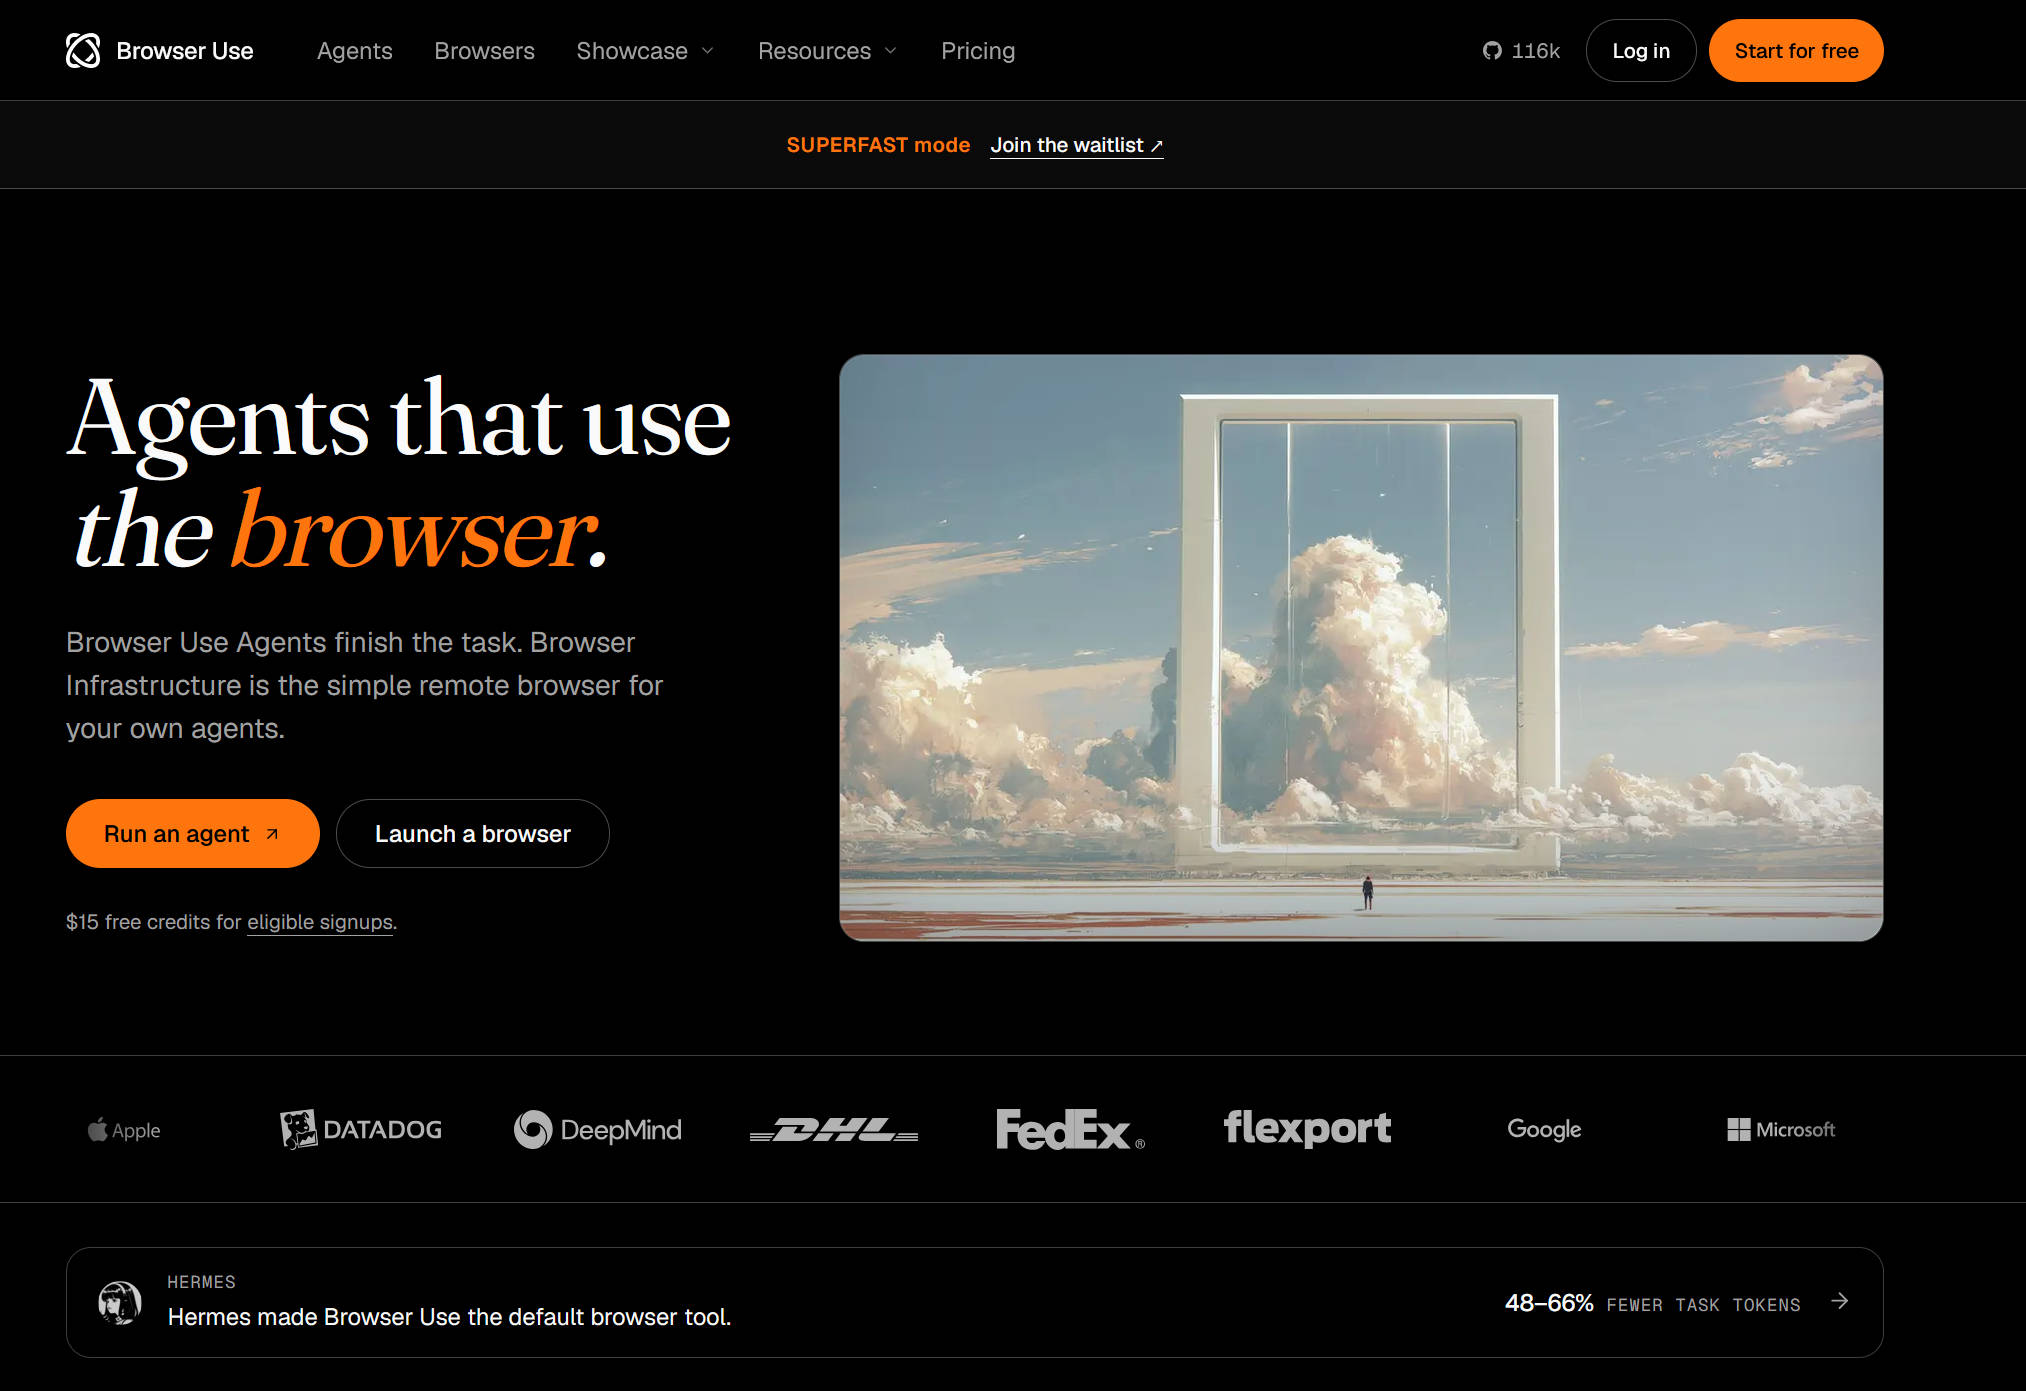
Task: Click the hero cloud doorway image
Action: [x=1361, y=647]
